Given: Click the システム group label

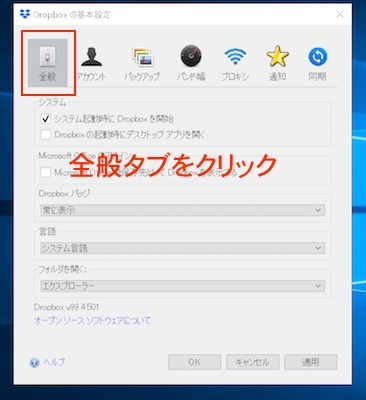Looking at the screenshot, I should pyautogui.click(x=52, y=102).
